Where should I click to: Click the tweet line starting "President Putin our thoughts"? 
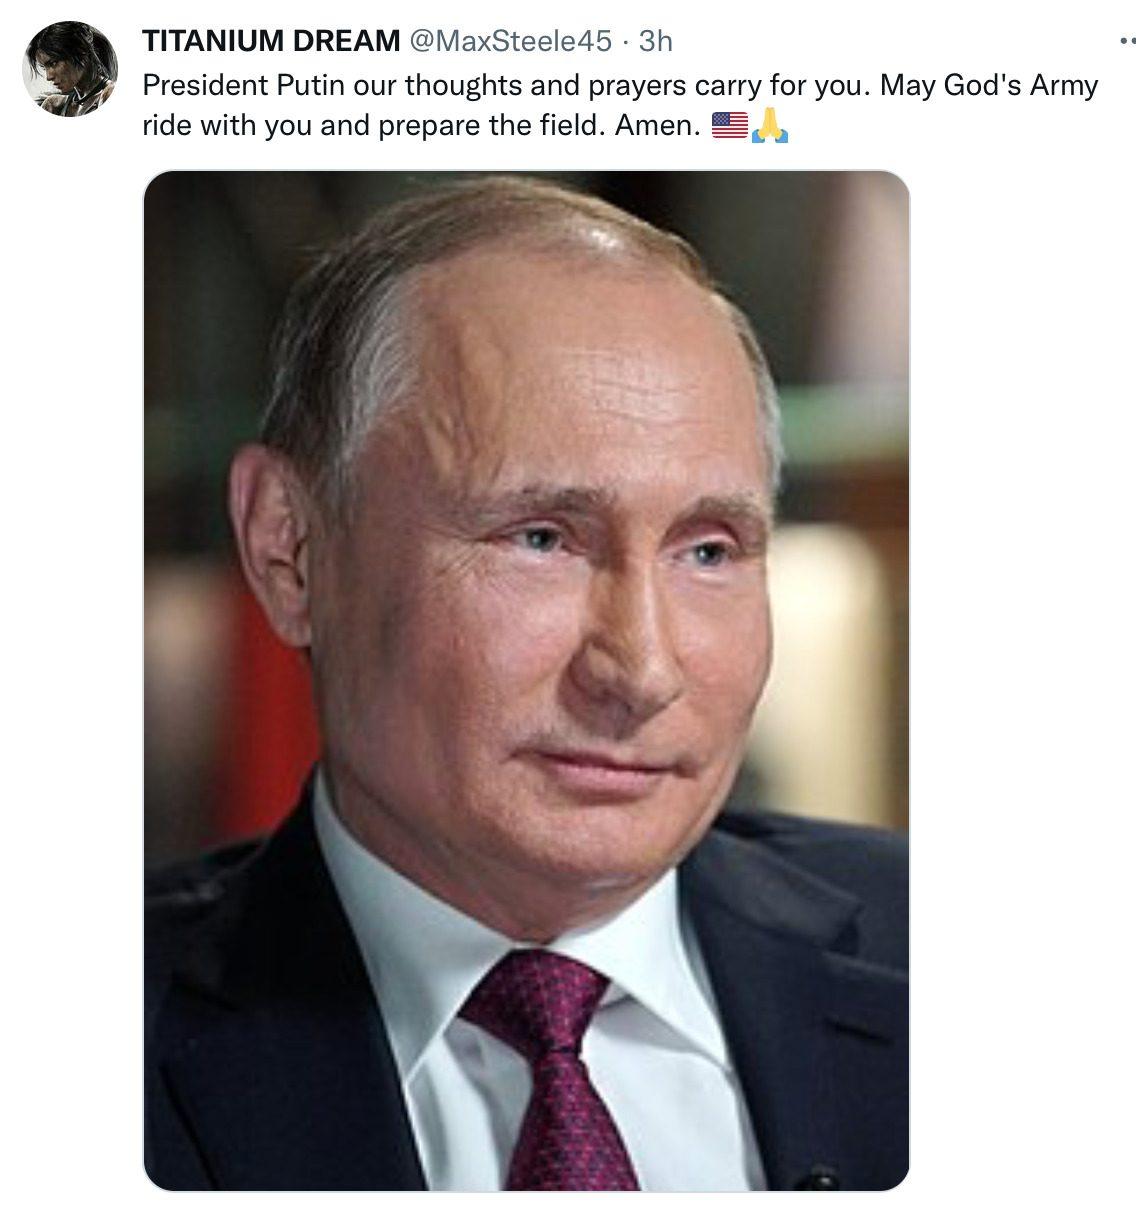(620, 85)
